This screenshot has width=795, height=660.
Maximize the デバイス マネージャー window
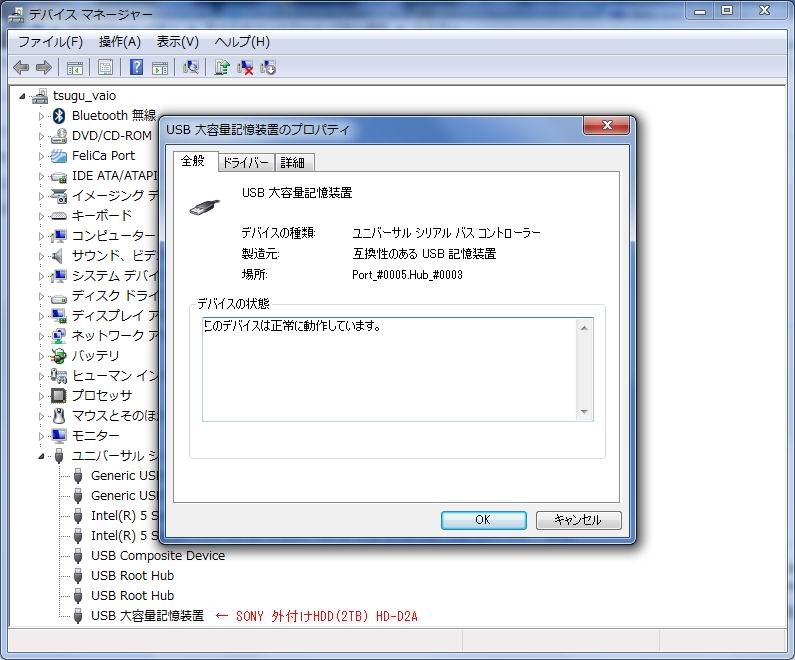(x=728, y=10)
